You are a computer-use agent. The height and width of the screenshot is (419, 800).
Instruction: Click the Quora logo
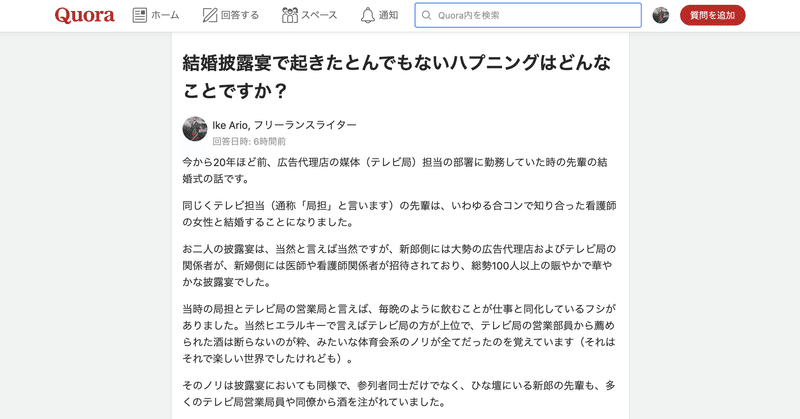(x=85, y=15)
